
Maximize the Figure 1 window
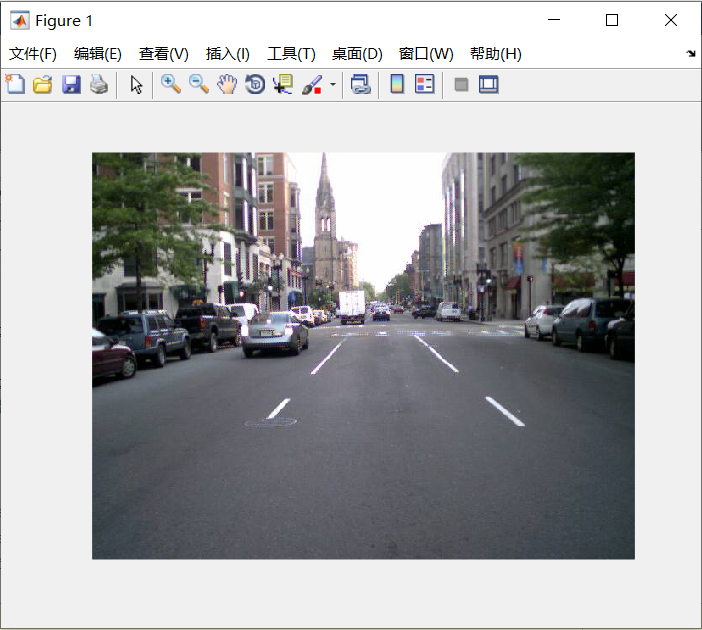tap(612, 20)
